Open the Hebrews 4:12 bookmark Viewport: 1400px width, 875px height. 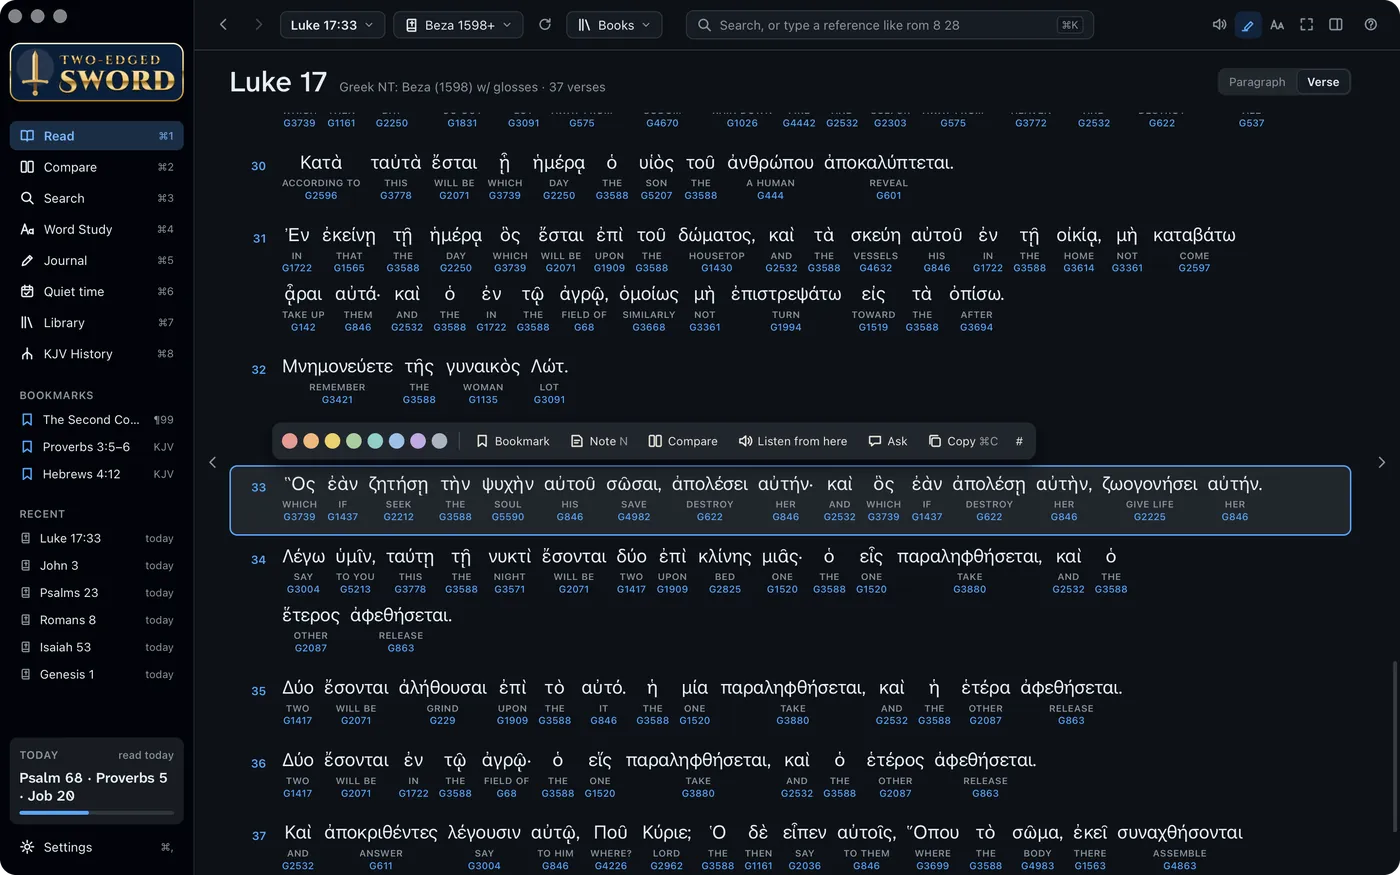tap(97, 474)
